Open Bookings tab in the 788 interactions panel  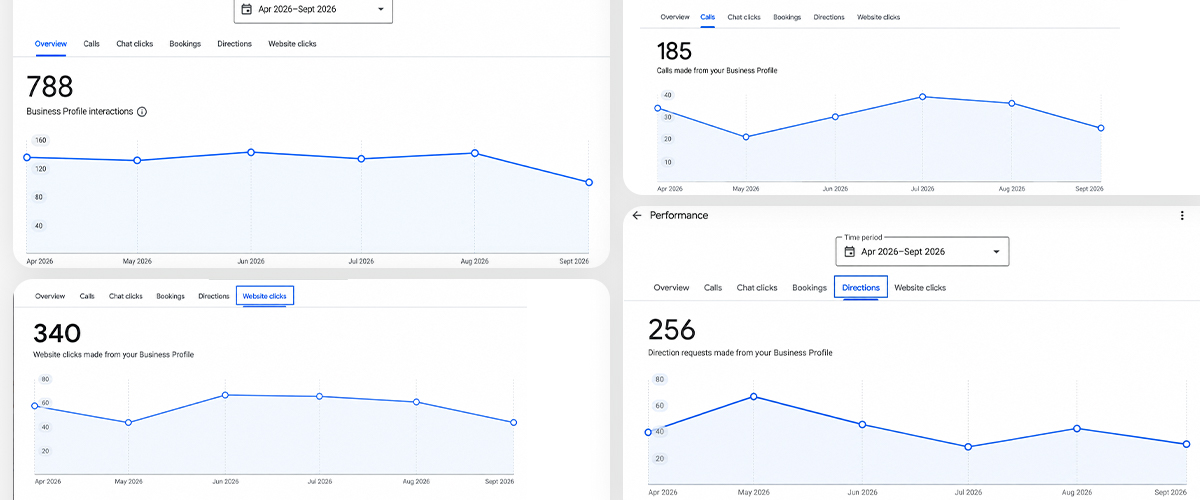pos(185,44)
